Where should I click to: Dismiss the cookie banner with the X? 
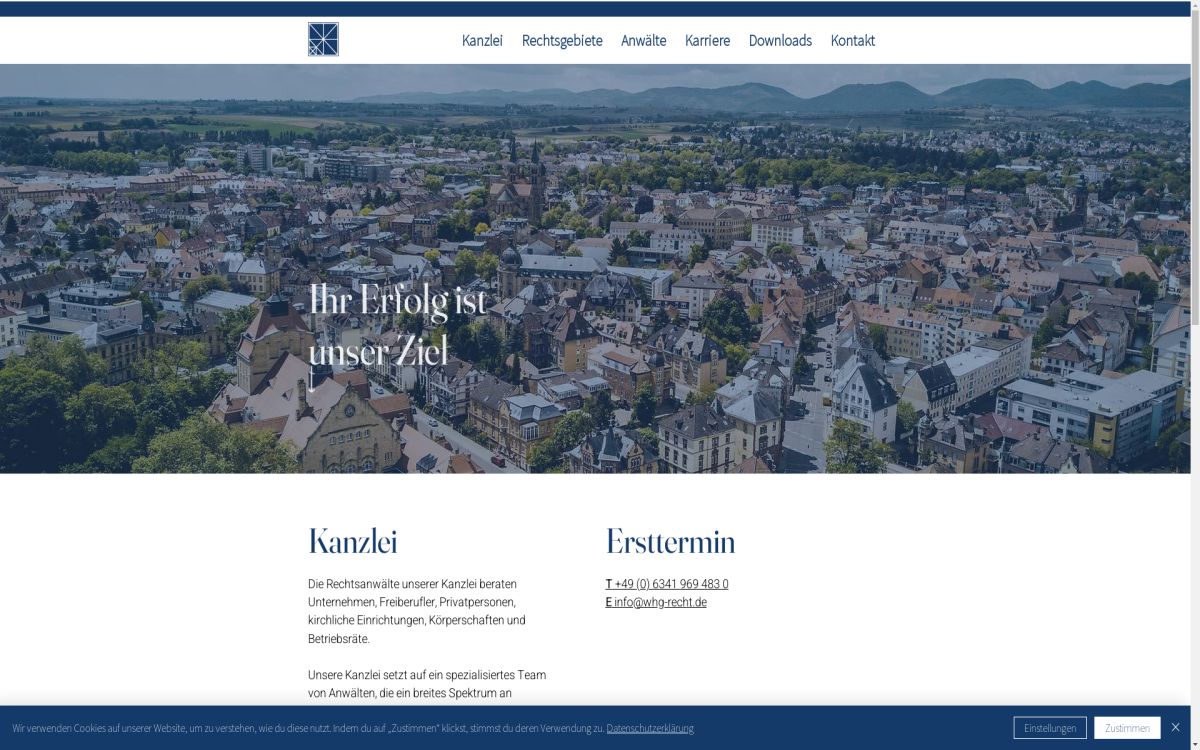coord(1175,727)
